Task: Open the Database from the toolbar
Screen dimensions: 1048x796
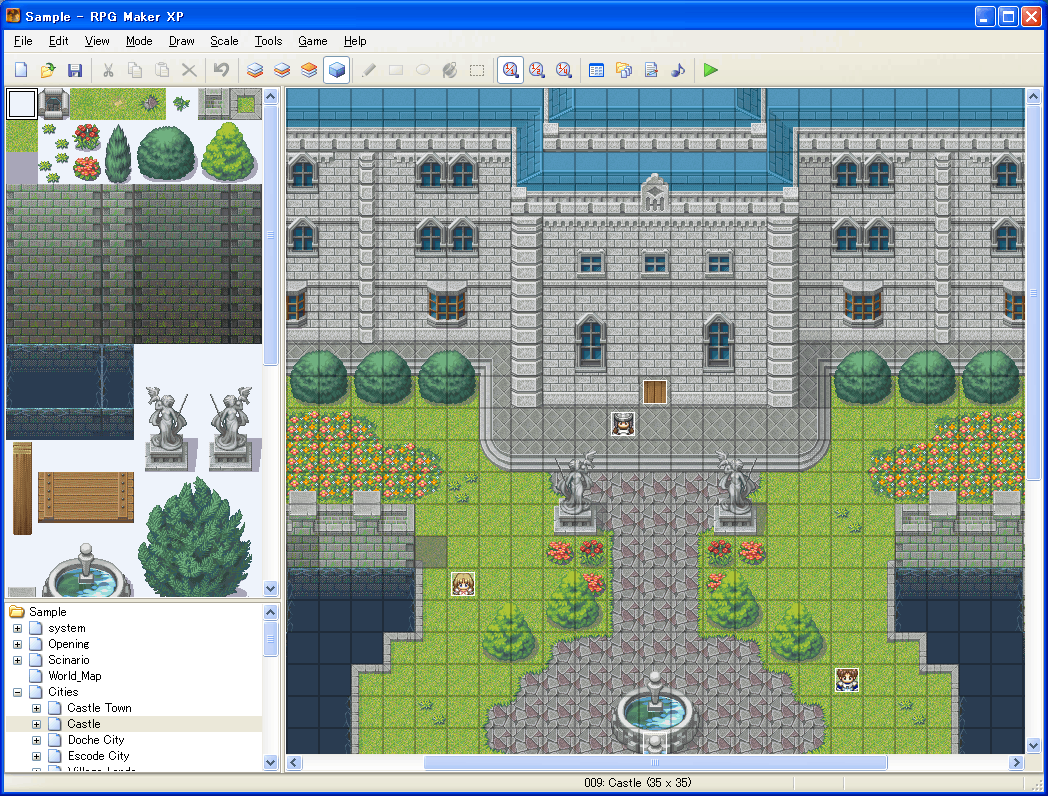Action: pyautogui.click(x=597, y=70)
